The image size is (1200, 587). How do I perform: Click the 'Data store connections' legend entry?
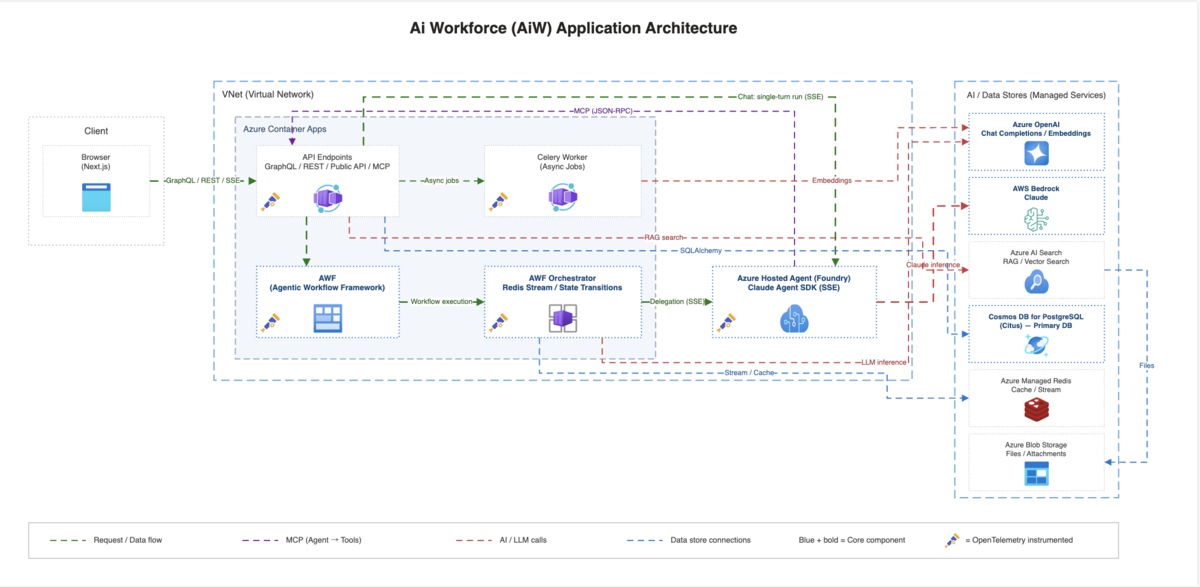click(x=710, y=540)
